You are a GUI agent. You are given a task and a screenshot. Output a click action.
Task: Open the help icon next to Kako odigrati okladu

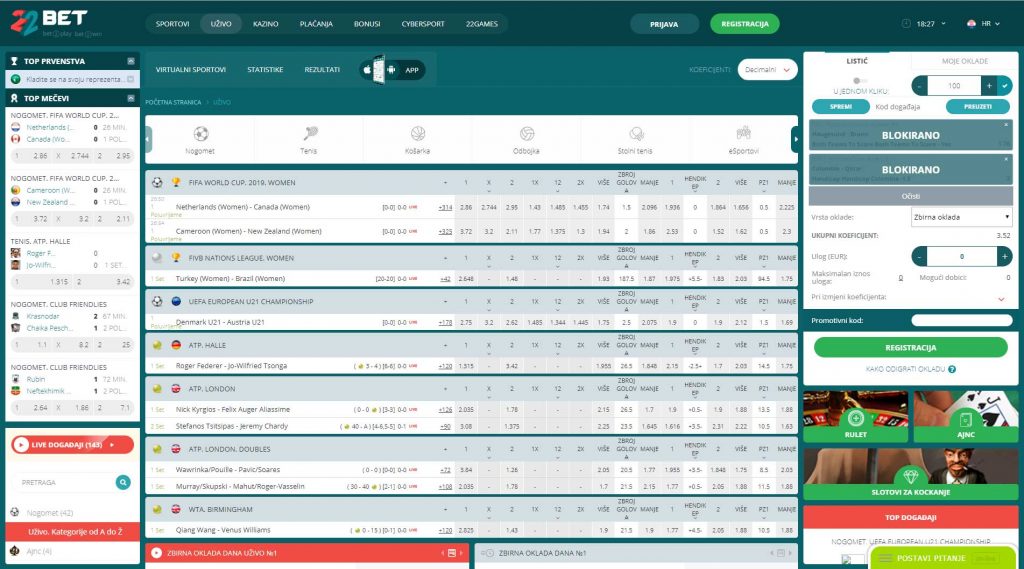[x=952, y=369]
